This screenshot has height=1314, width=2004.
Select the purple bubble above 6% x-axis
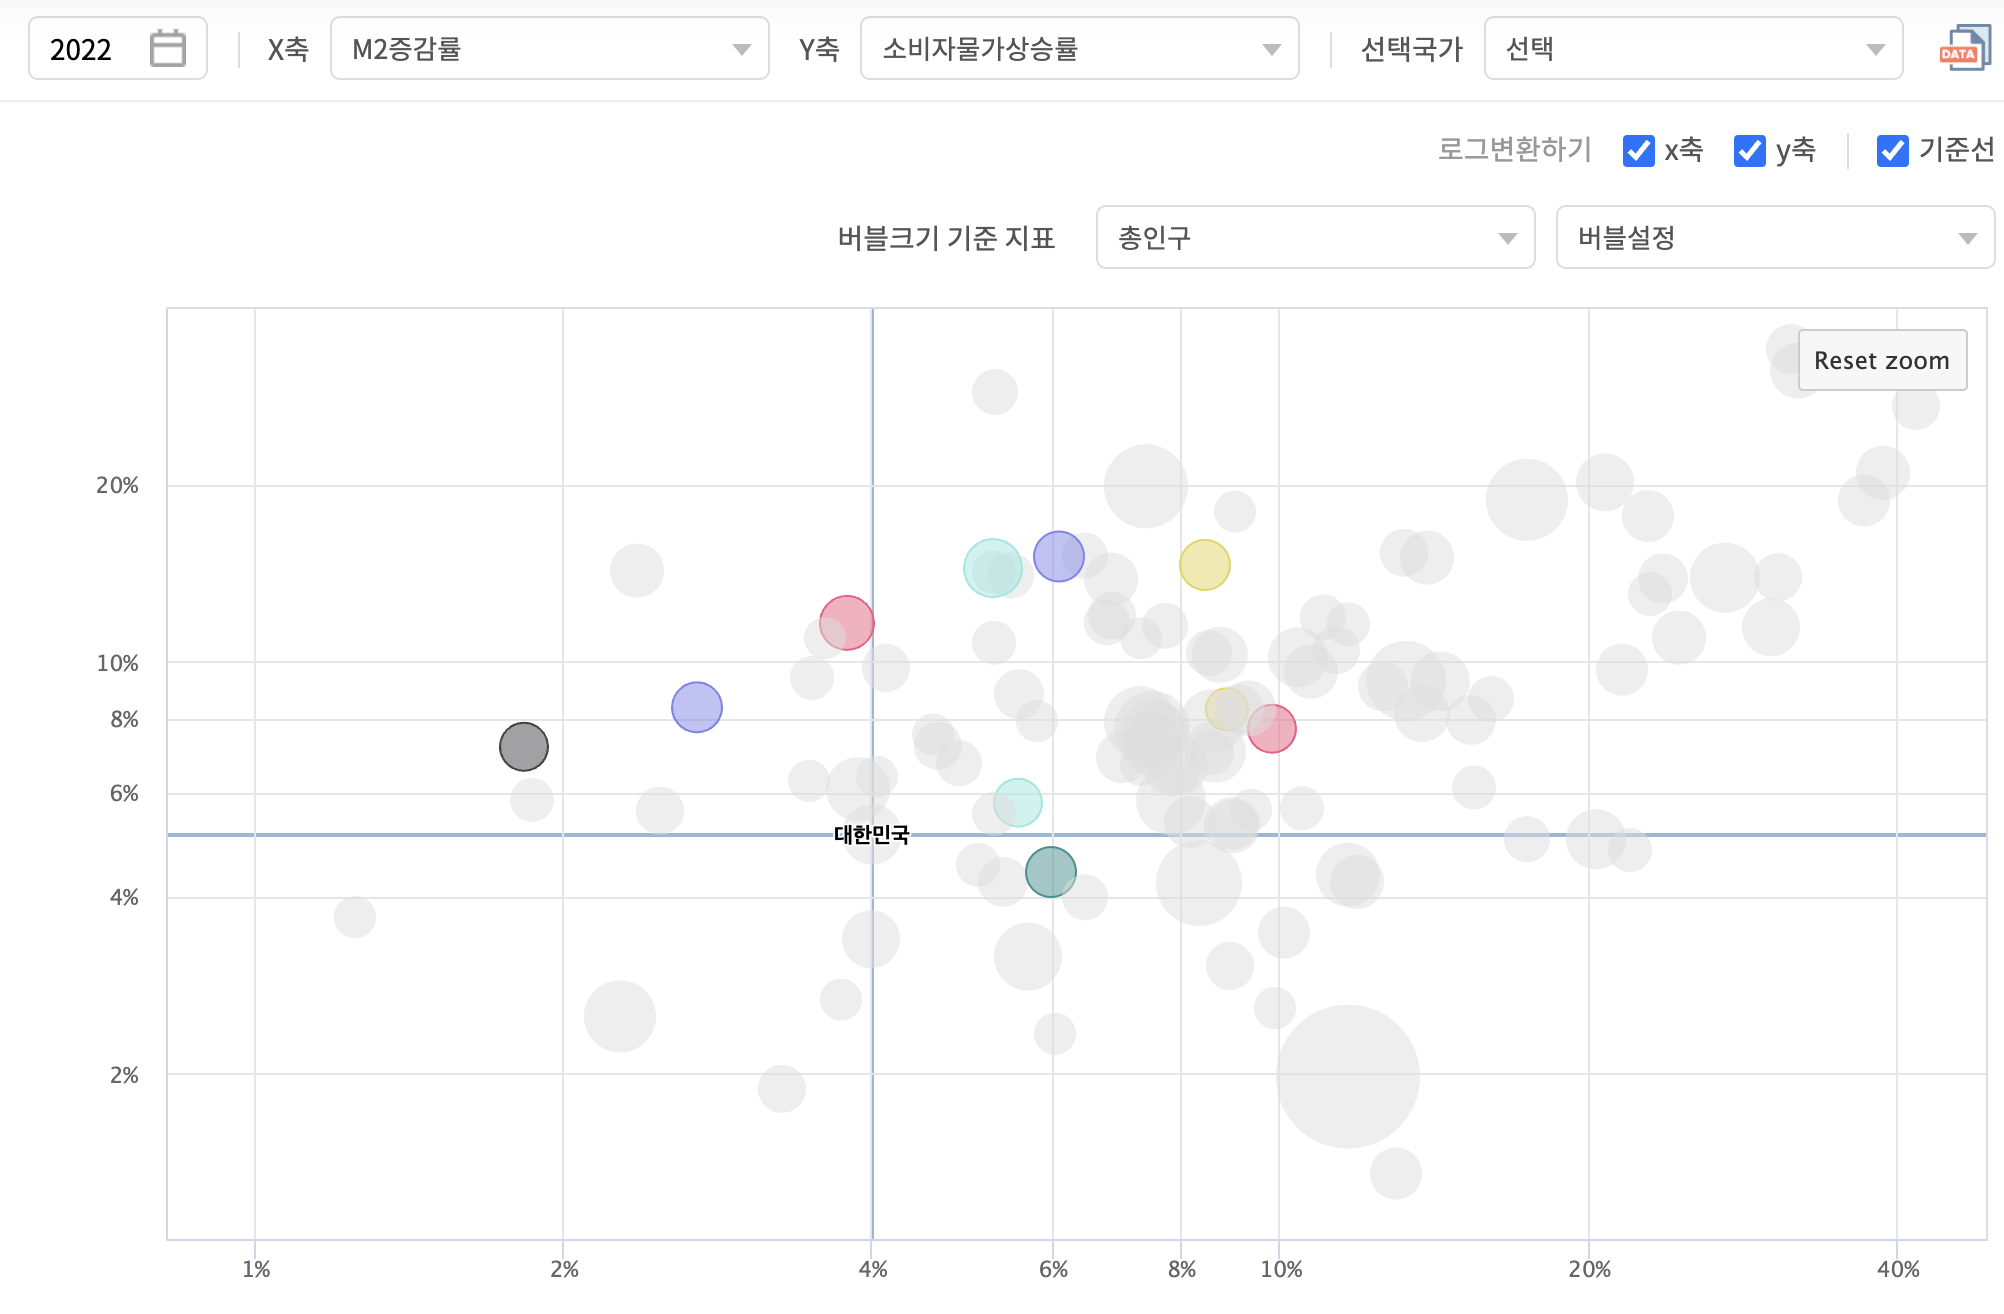click(1058, 556)
